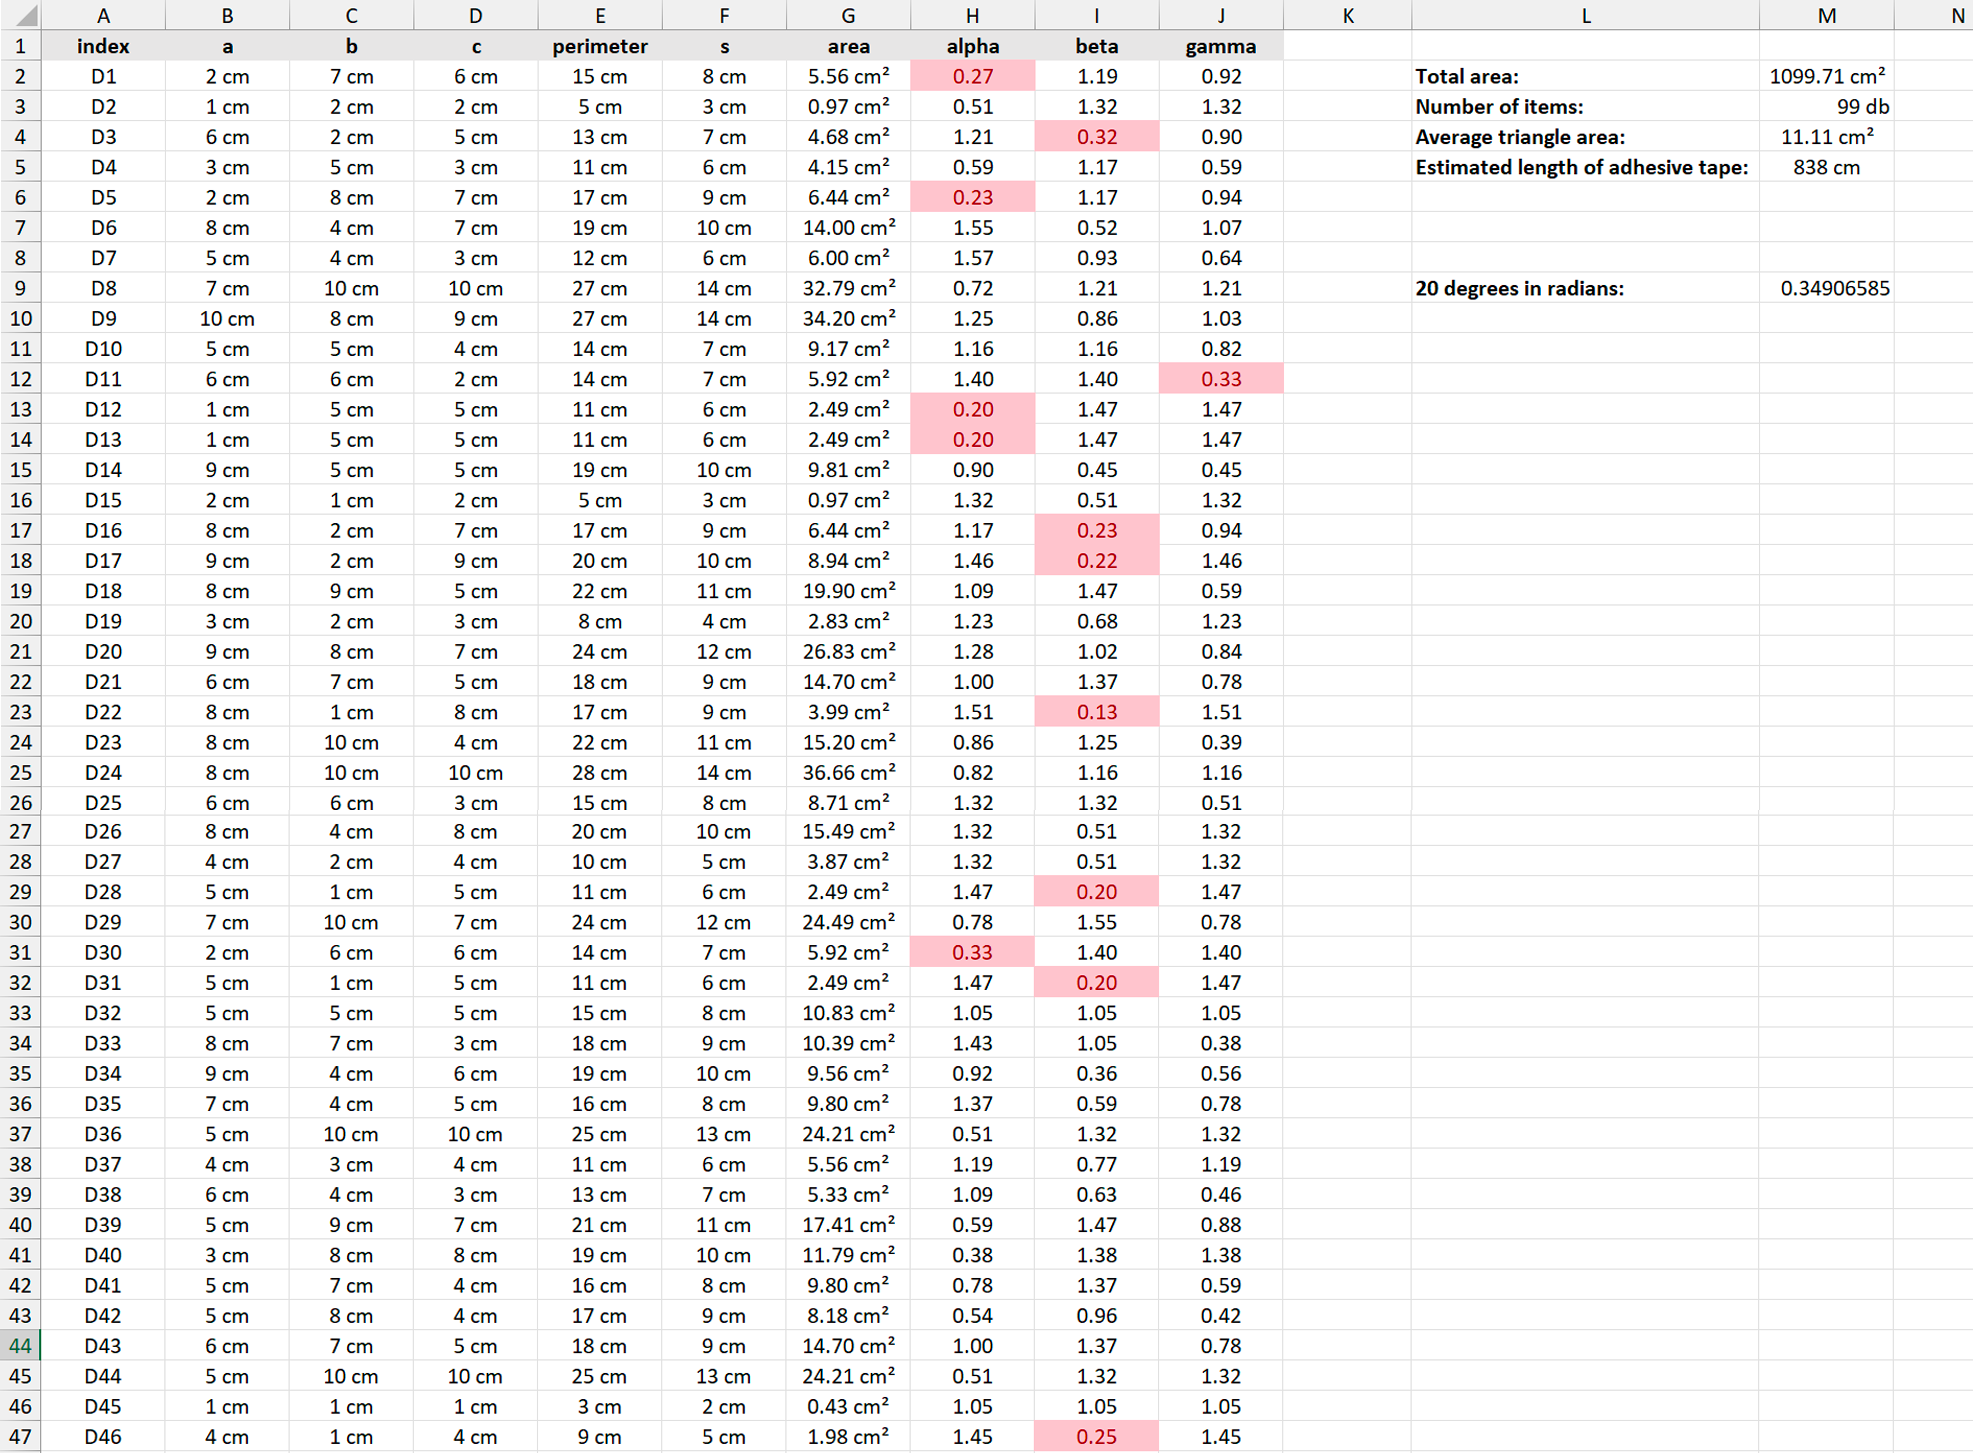1973x1453 pixels.
Task: Click area cell 8.18 cm²
Action: click(x=848, y=1316)
